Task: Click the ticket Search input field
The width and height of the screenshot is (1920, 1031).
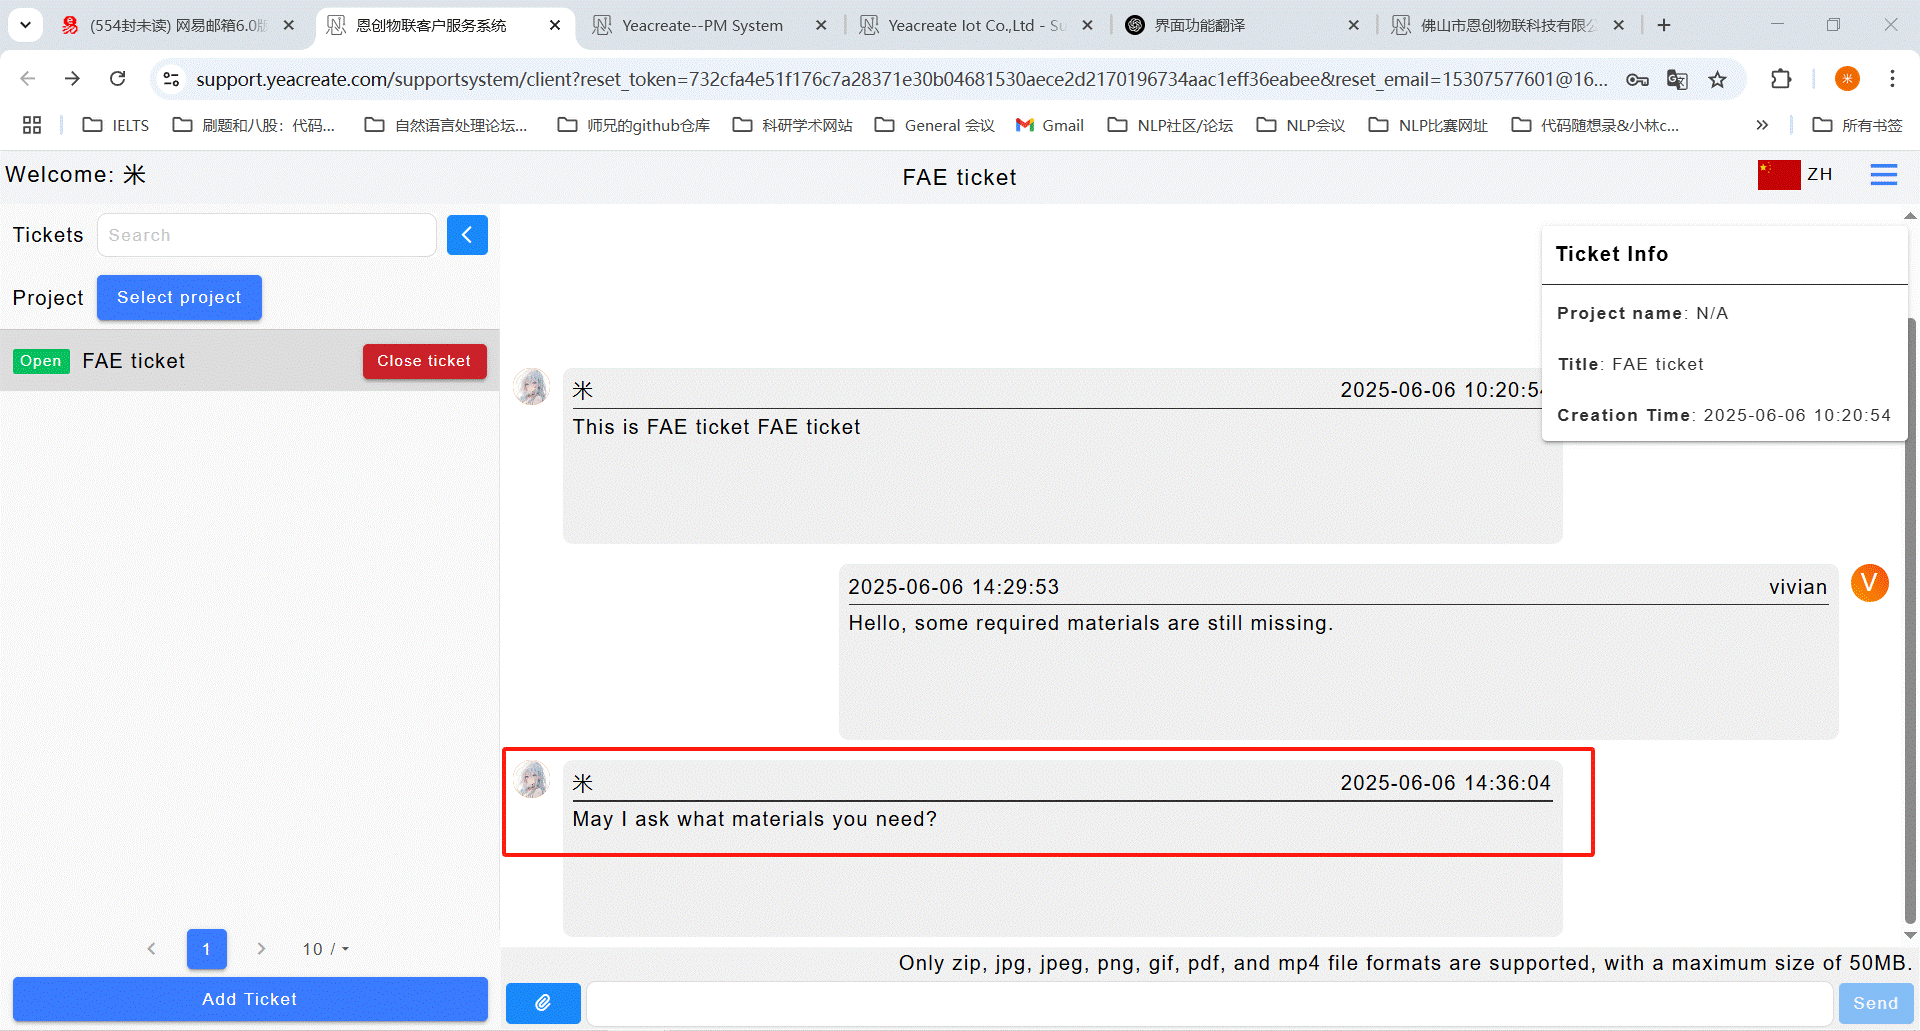Action: pyautogui.click(x=266, y=235)
